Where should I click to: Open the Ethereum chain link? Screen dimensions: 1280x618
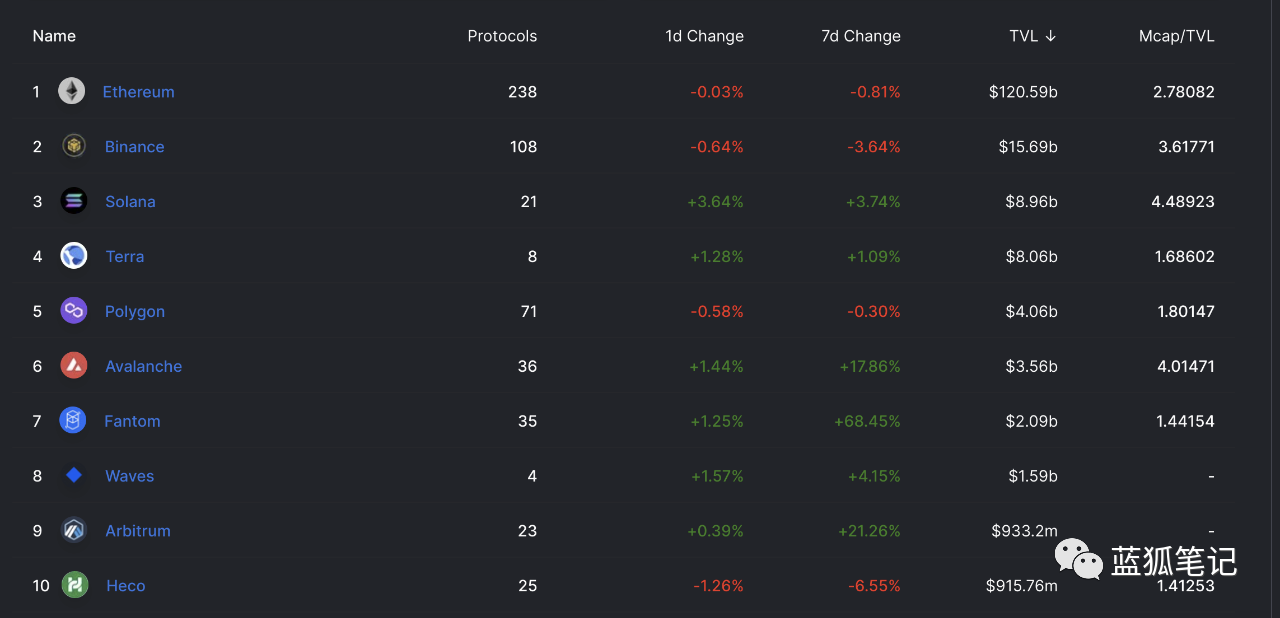pyautogui.click(x=138, y=91)
